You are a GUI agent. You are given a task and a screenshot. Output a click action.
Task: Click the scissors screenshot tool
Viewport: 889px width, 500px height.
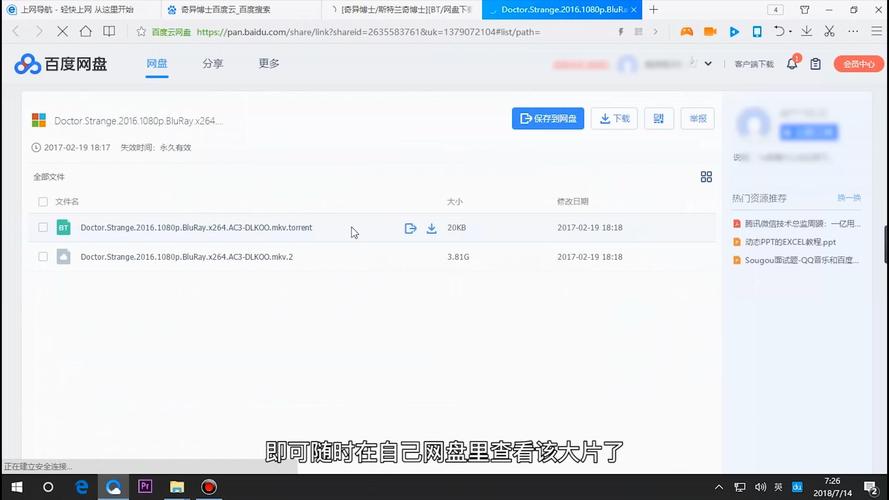(x=829, y=32)
